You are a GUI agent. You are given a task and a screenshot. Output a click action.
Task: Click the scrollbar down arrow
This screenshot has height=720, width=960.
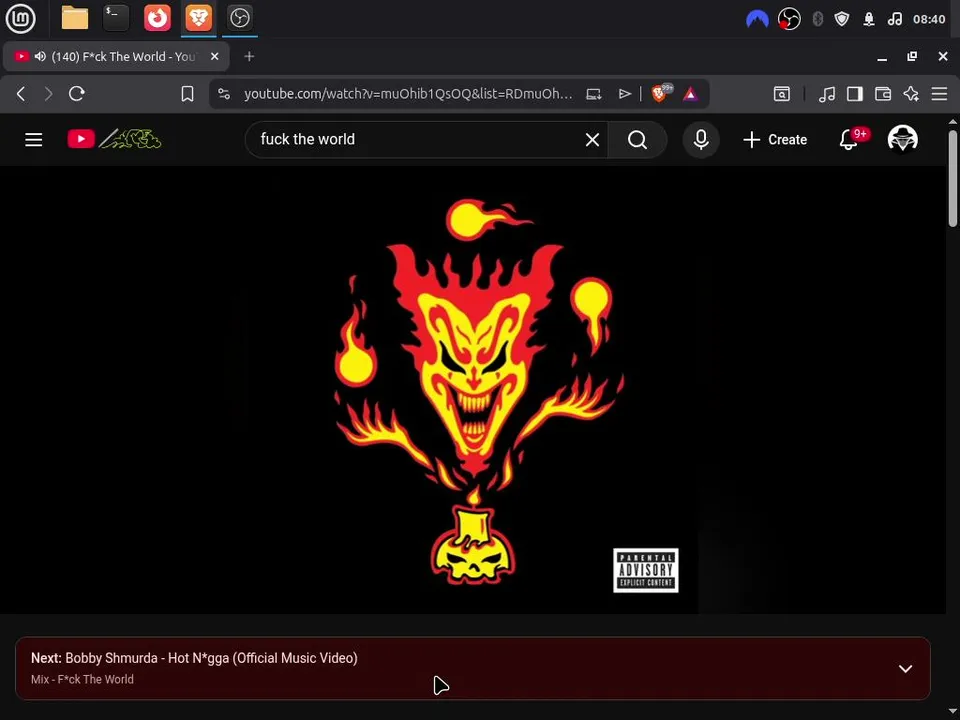[x=953, y=711]
